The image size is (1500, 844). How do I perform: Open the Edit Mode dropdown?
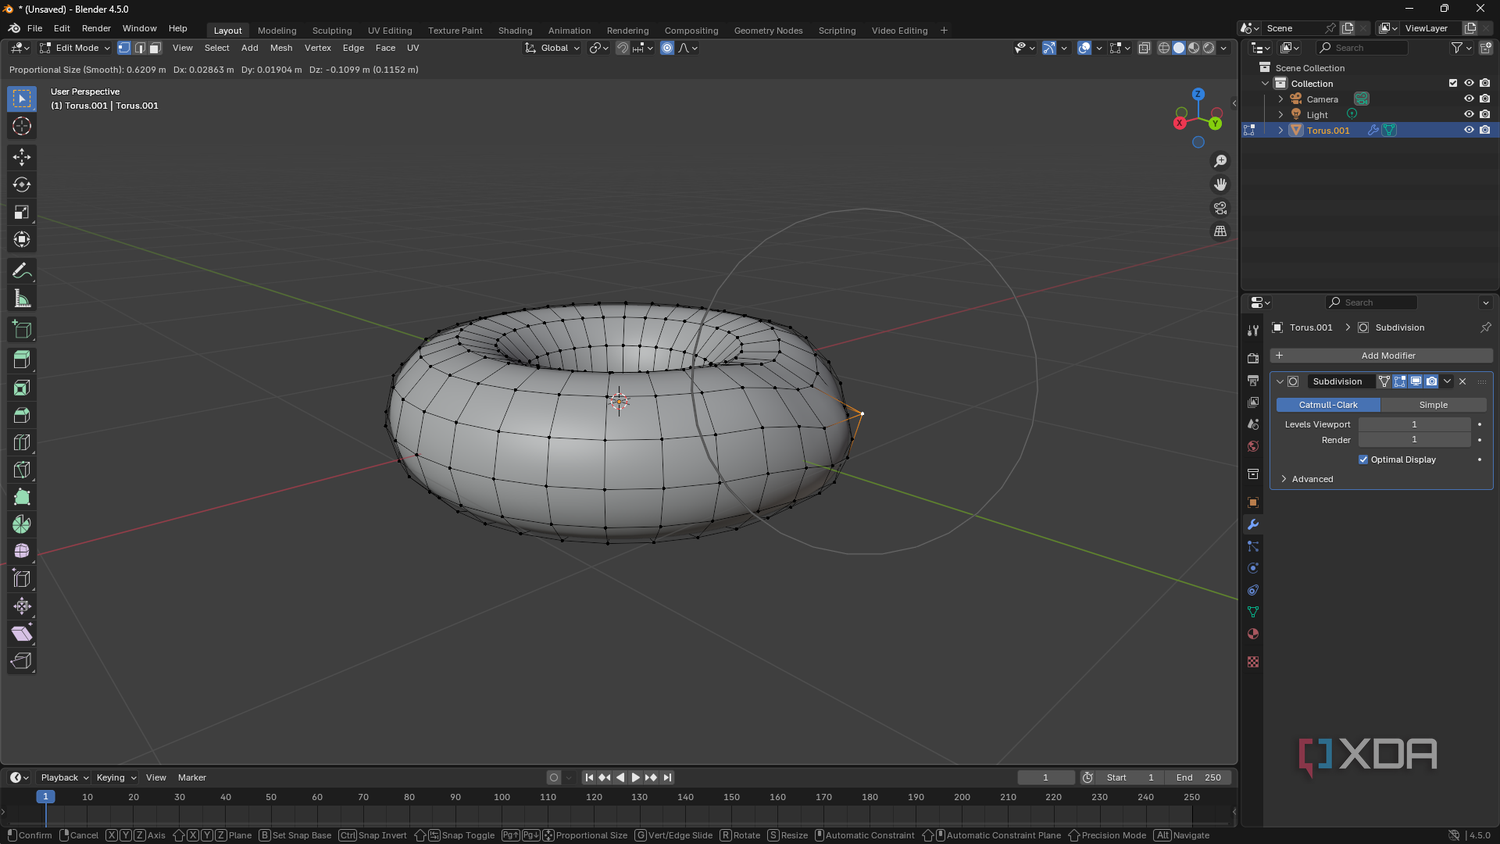(x=75, y=48)
